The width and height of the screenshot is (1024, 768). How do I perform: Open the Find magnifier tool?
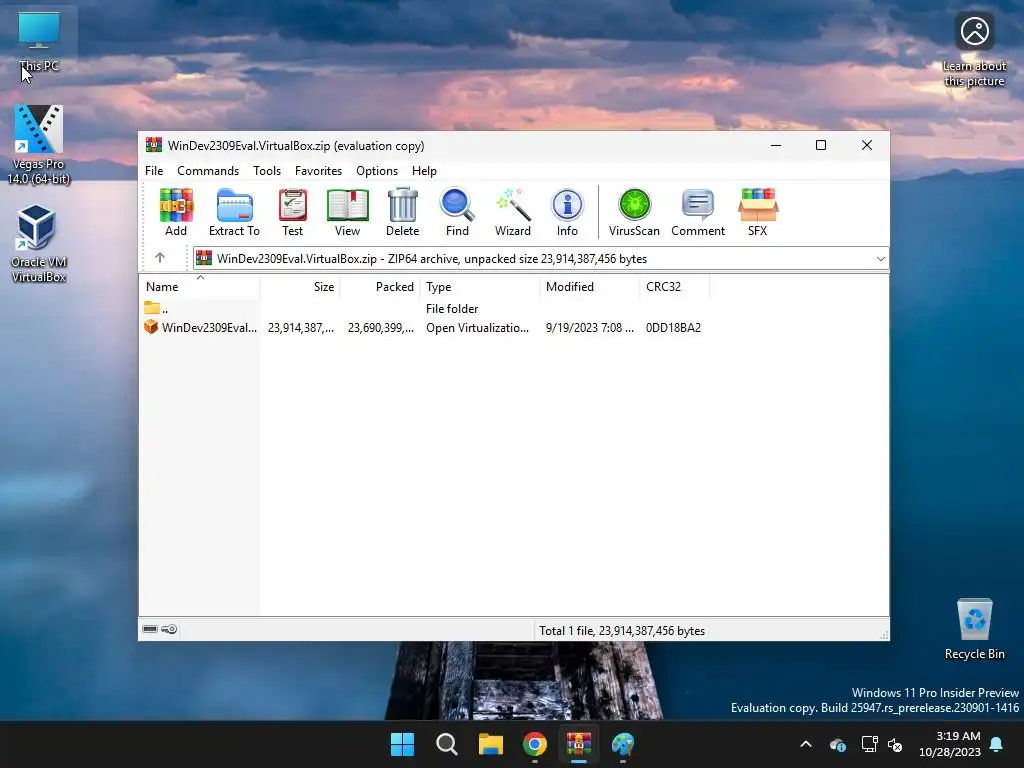click(x=457, y=212)
